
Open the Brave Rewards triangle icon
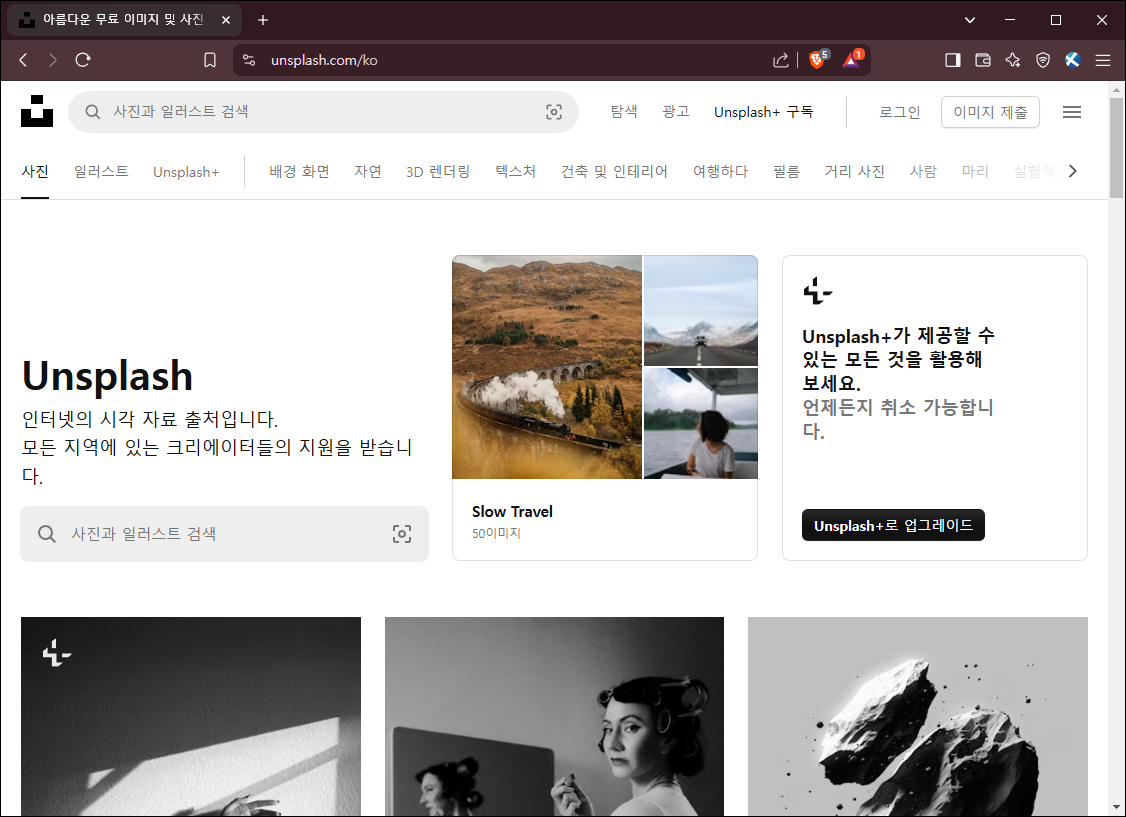click(x=852, y=60)
